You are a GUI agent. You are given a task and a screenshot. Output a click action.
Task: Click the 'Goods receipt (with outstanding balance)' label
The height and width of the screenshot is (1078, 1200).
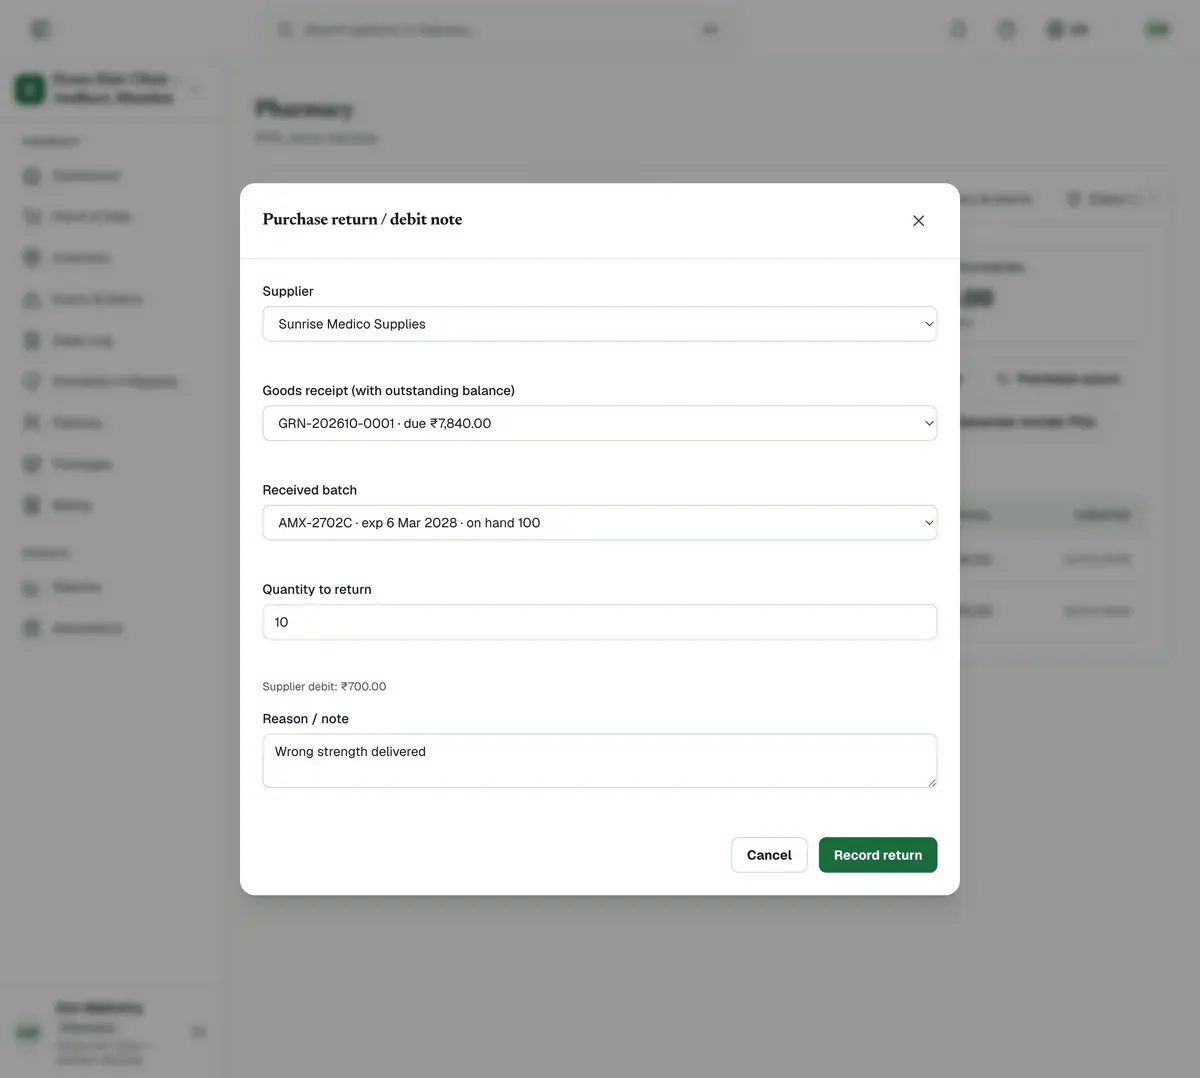coord(389,391)
